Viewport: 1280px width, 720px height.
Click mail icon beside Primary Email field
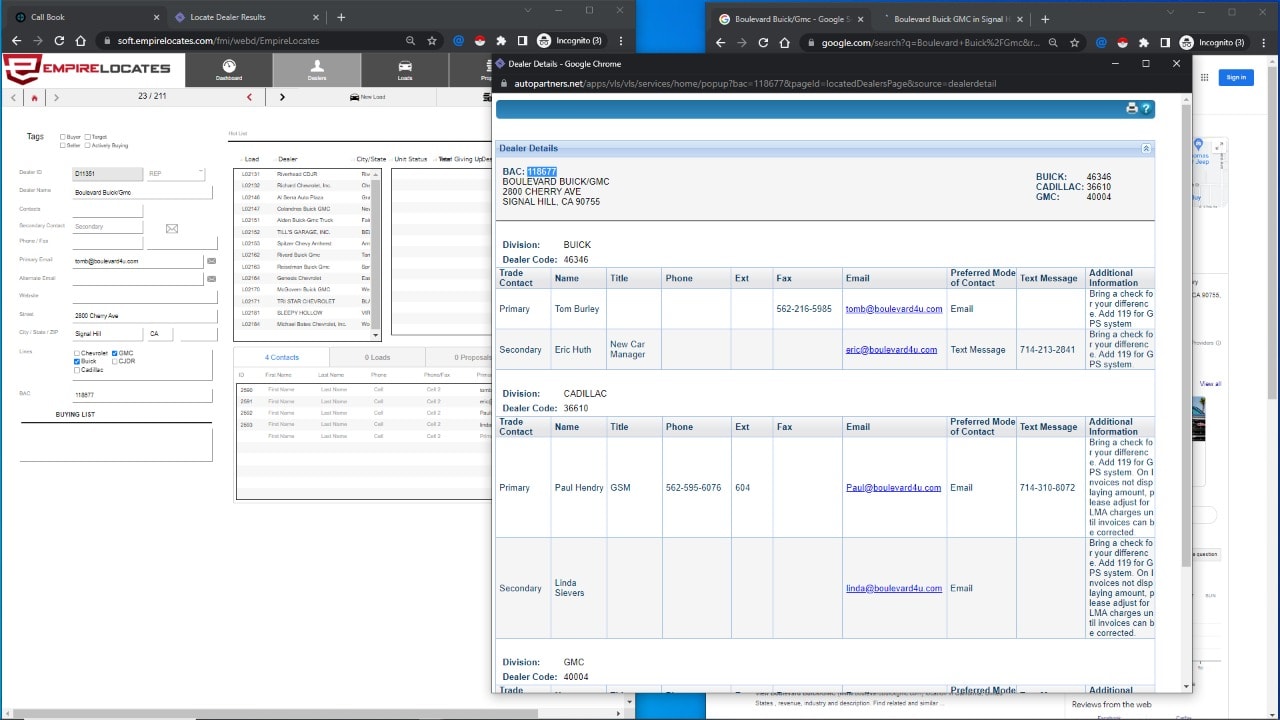(211, 261)
